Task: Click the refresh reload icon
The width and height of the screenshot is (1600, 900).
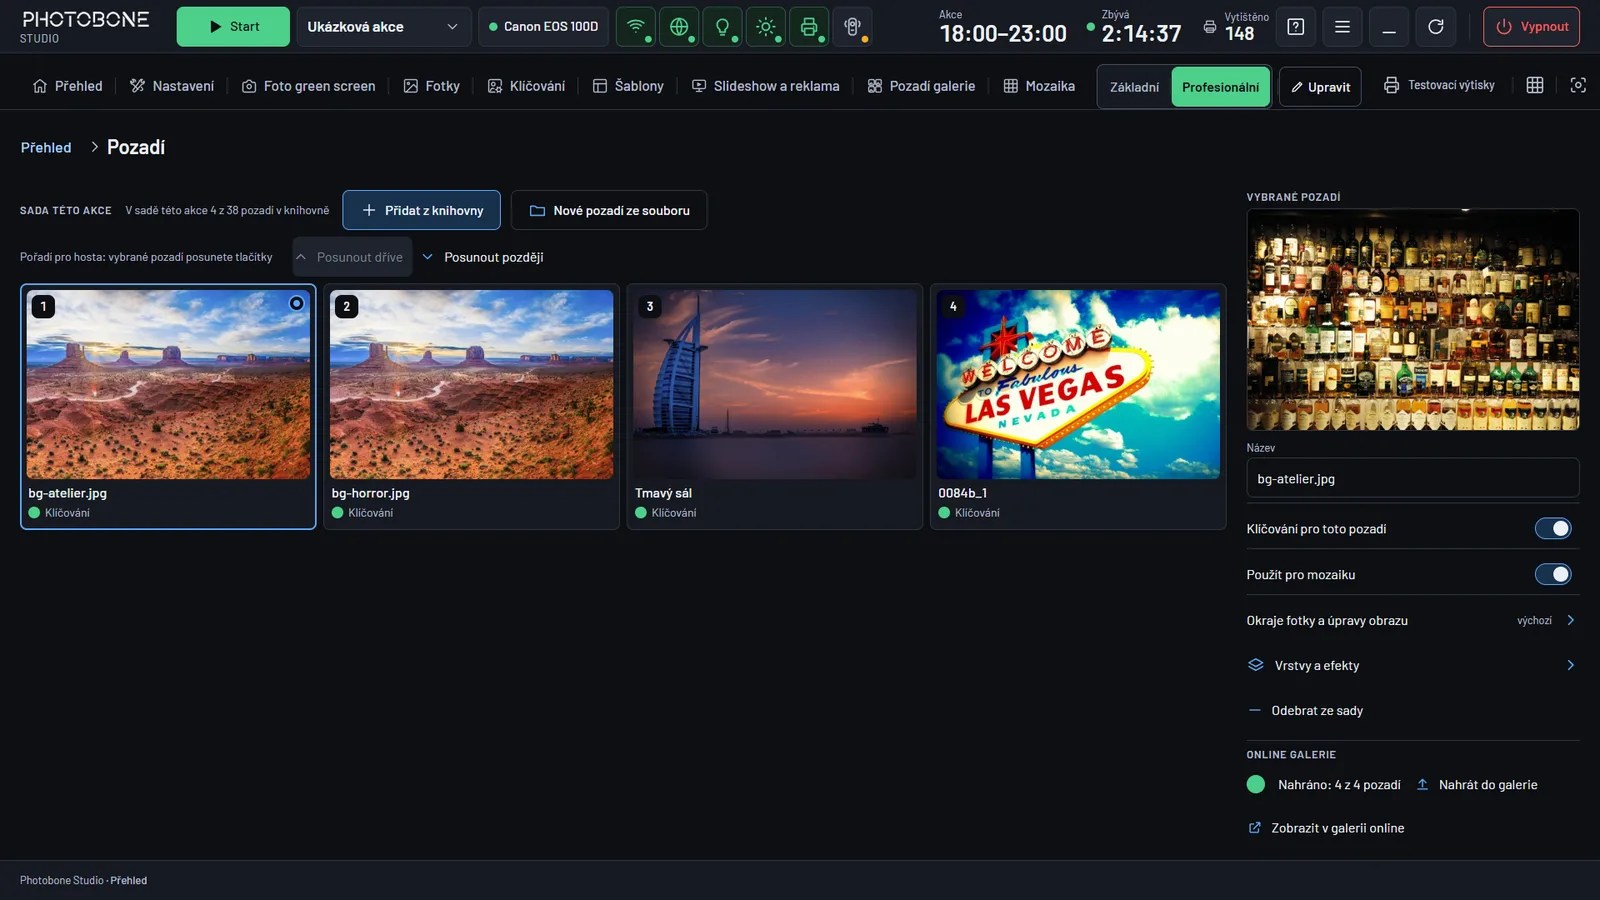Action: coord(1436,27)
